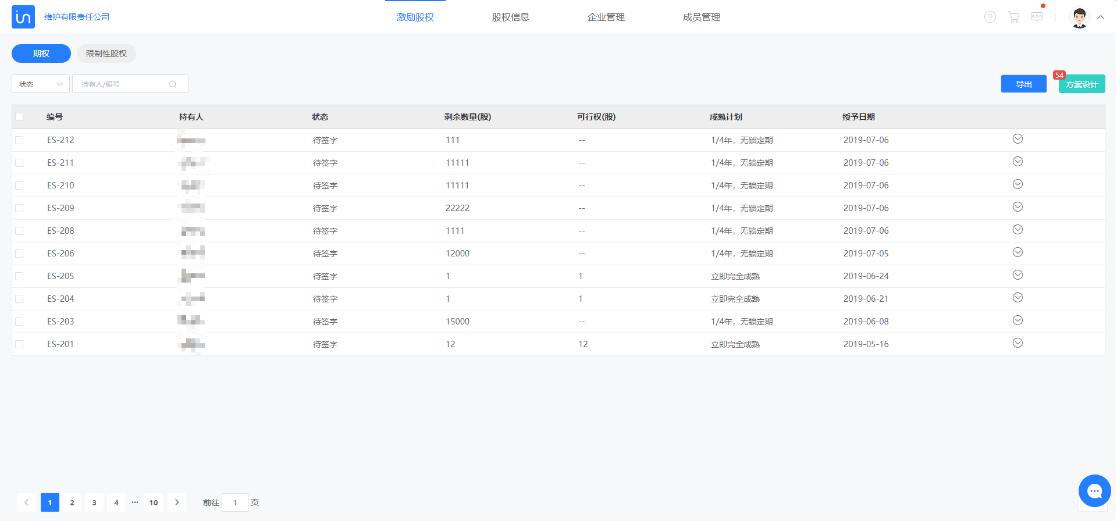1117x521 pixels.
Task: Switch to the 激励股权 top tab
Action: coord(415,17)
